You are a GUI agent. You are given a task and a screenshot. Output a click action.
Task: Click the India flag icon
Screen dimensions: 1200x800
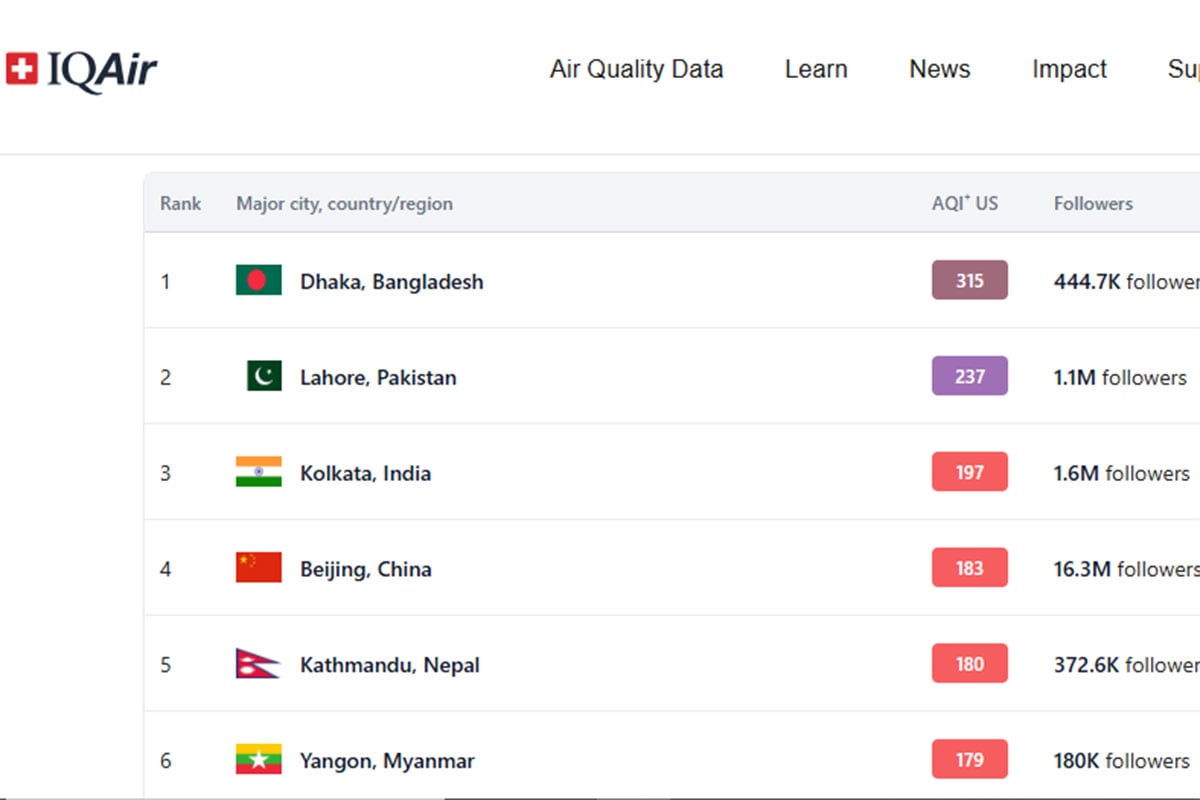coord(258,472)
